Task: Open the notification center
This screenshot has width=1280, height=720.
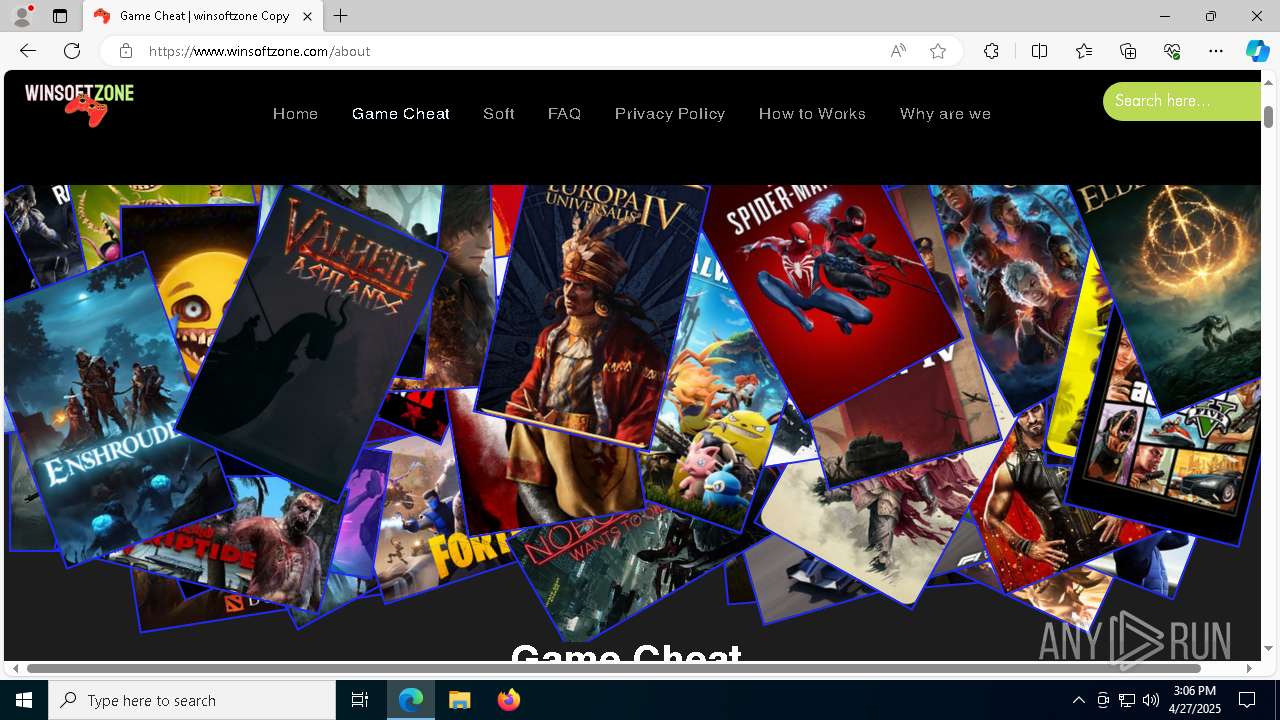Action: tap(1248, 700)
